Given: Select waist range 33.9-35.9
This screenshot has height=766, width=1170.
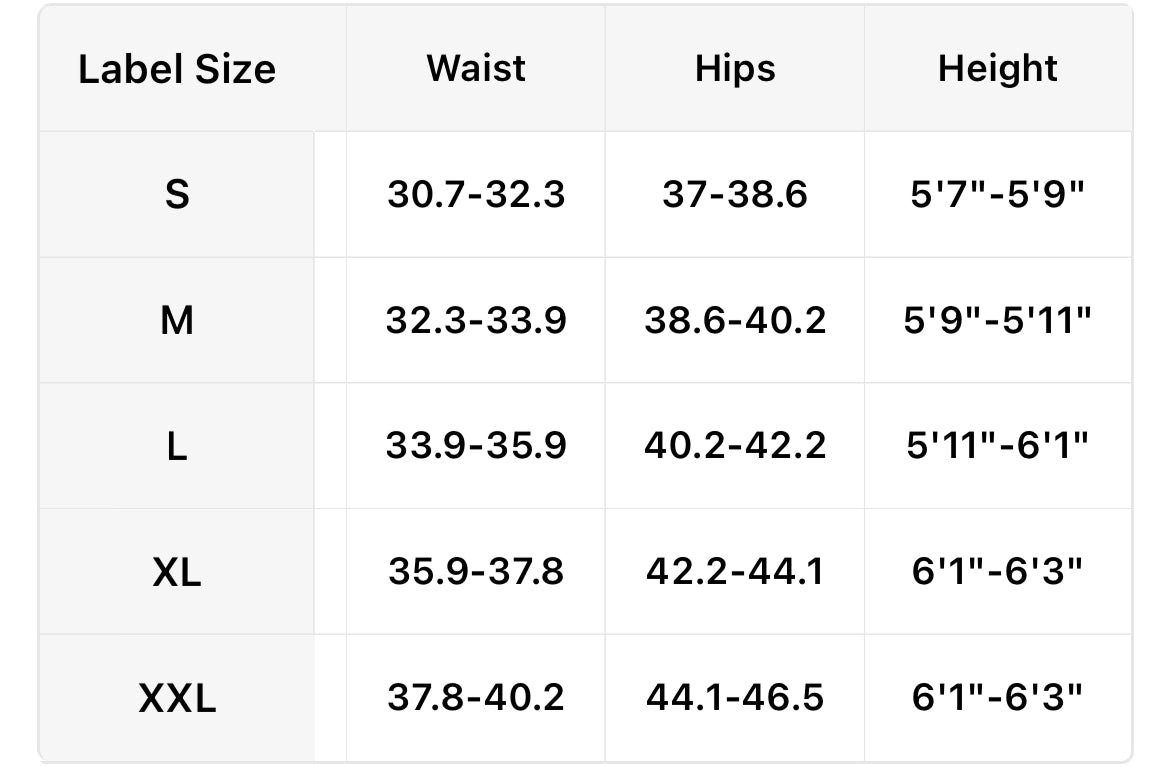Looking at the screenshot, I should pos(476,446).
